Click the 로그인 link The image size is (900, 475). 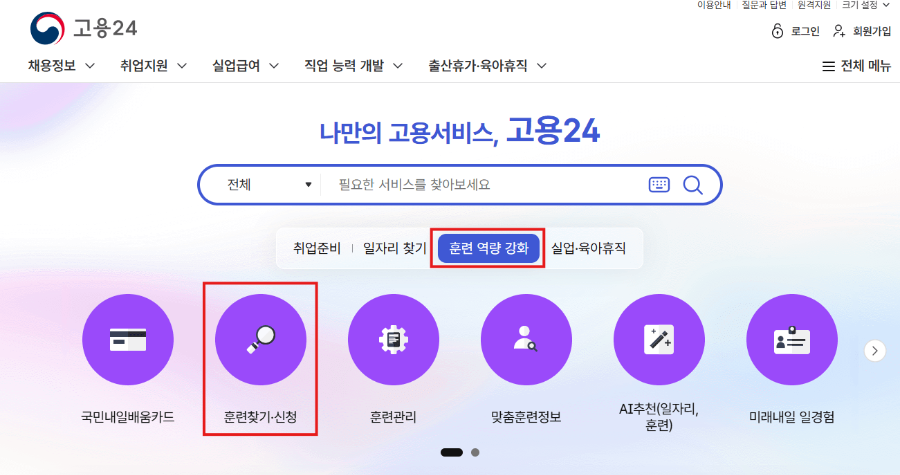(x=805, y=31)
